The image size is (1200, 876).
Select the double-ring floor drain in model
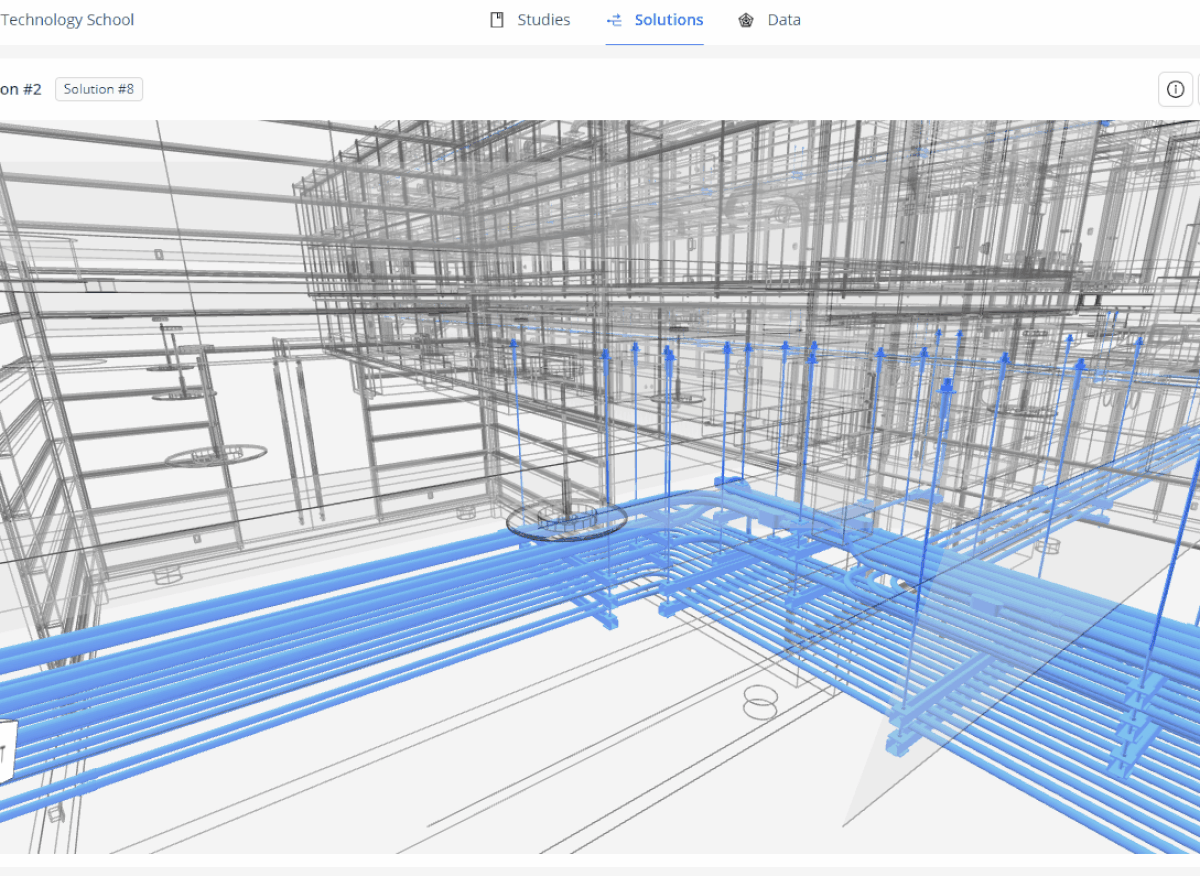pyautogui.click(x=760, y=702)
